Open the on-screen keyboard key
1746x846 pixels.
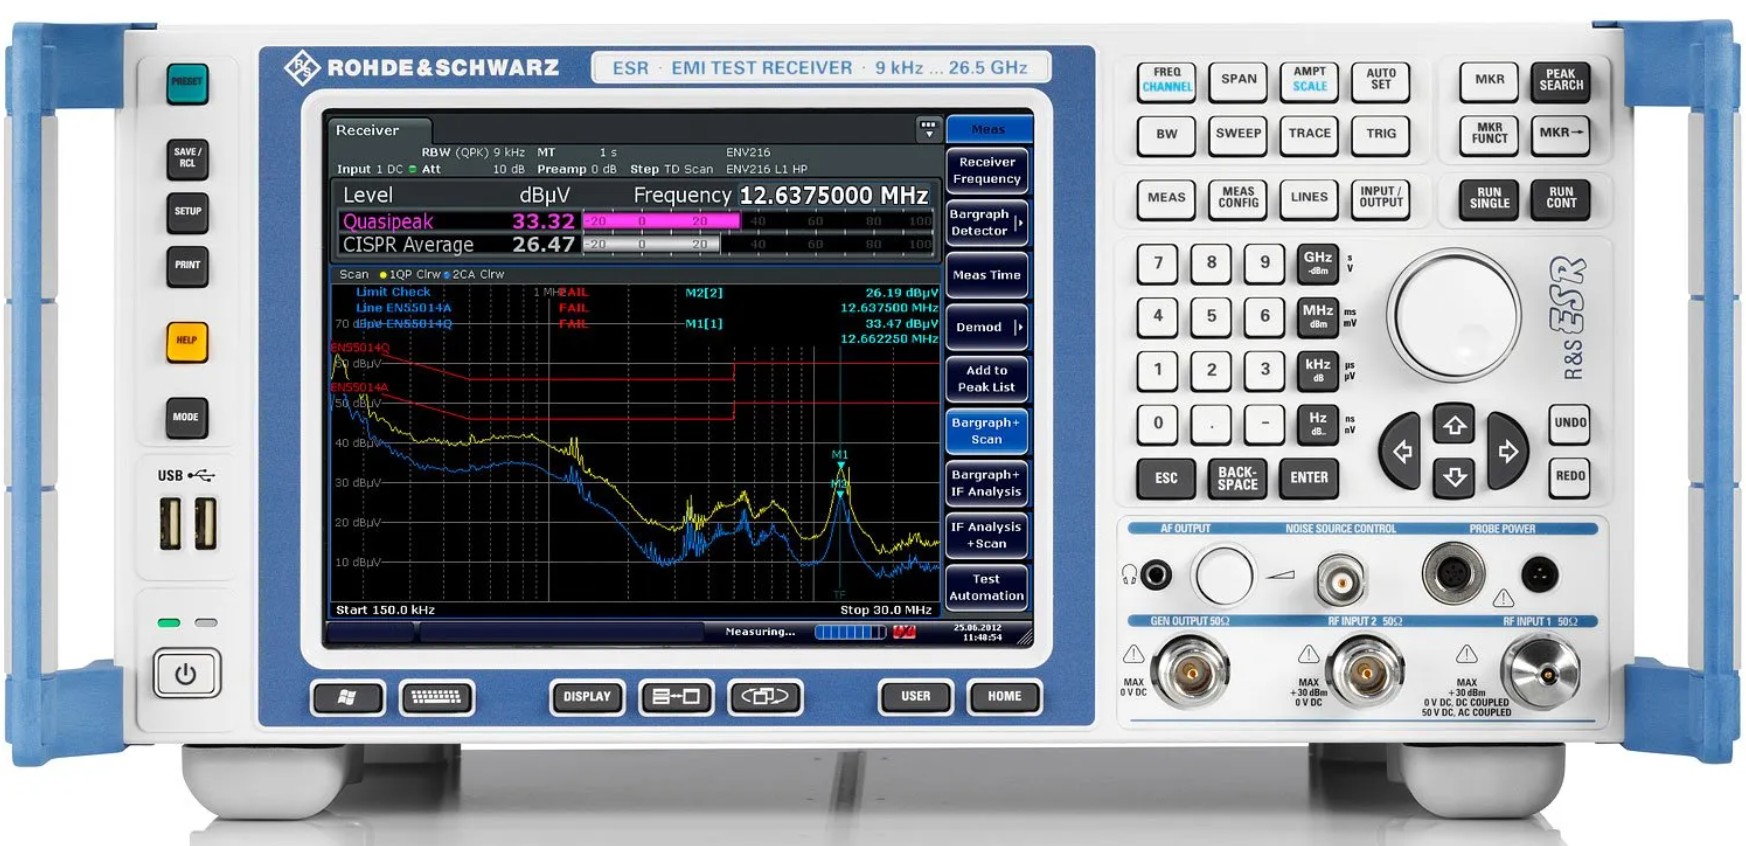[x=437, y=697]
